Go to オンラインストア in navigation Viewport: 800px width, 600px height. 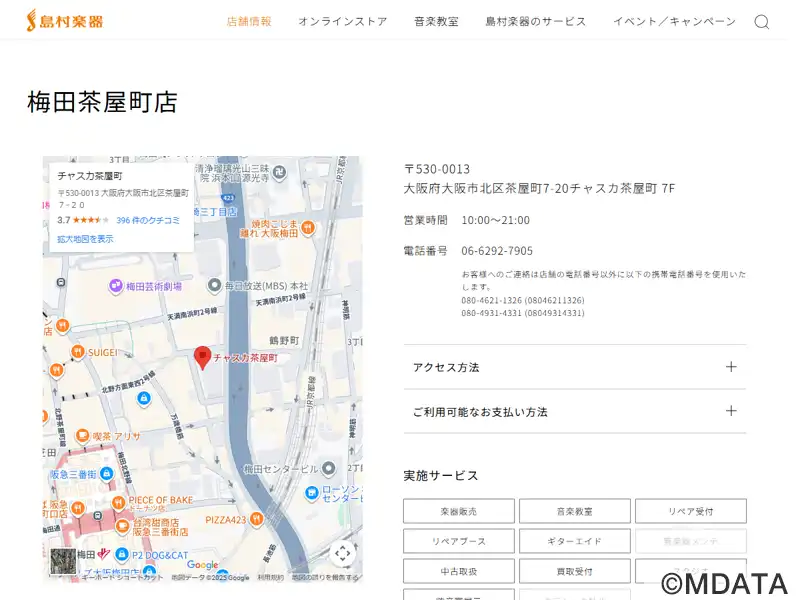click(342, 21)
